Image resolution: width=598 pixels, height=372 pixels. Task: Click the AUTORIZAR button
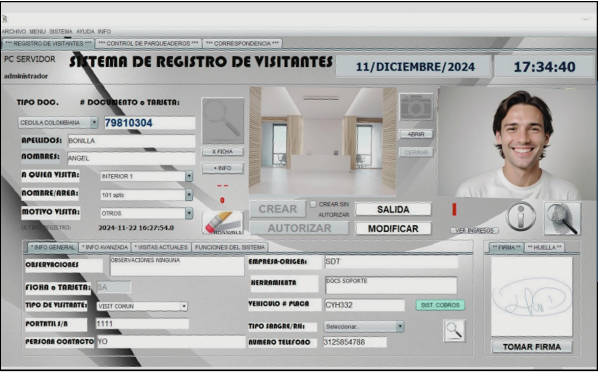[x=299, y=228]
